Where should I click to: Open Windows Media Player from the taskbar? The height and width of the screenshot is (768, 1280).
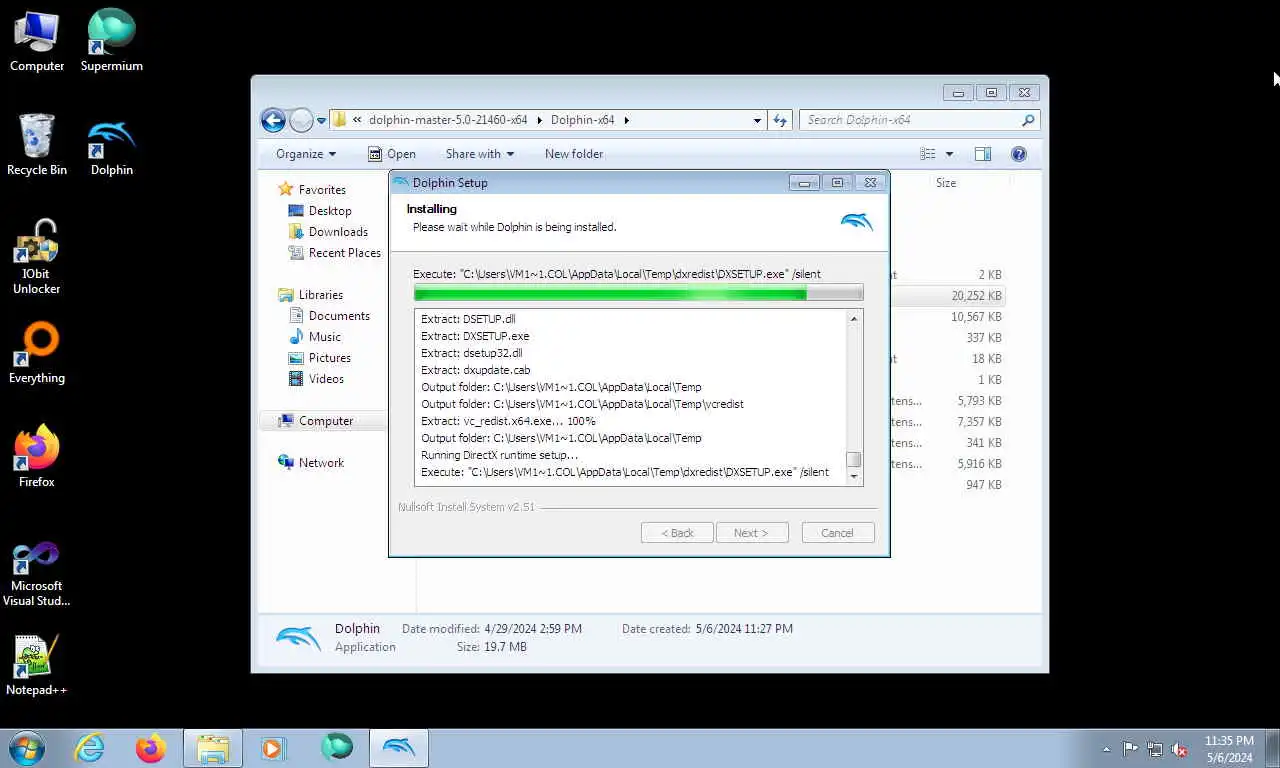pos(273,748)
